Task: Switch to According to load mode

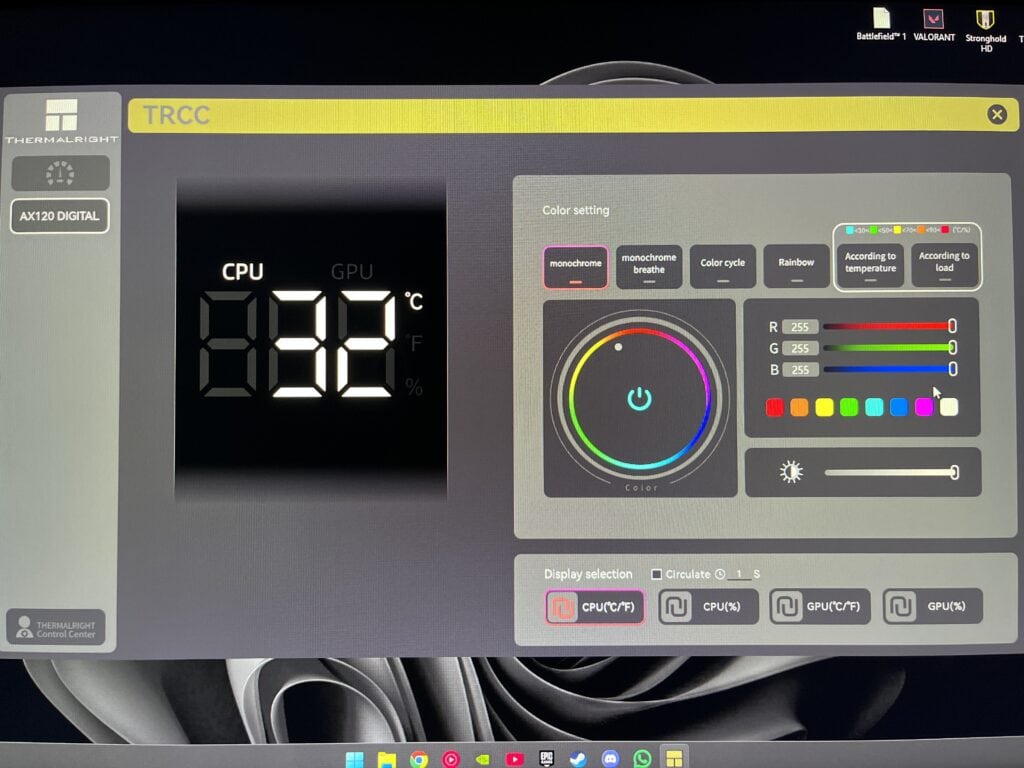Action: coord(944,262)
